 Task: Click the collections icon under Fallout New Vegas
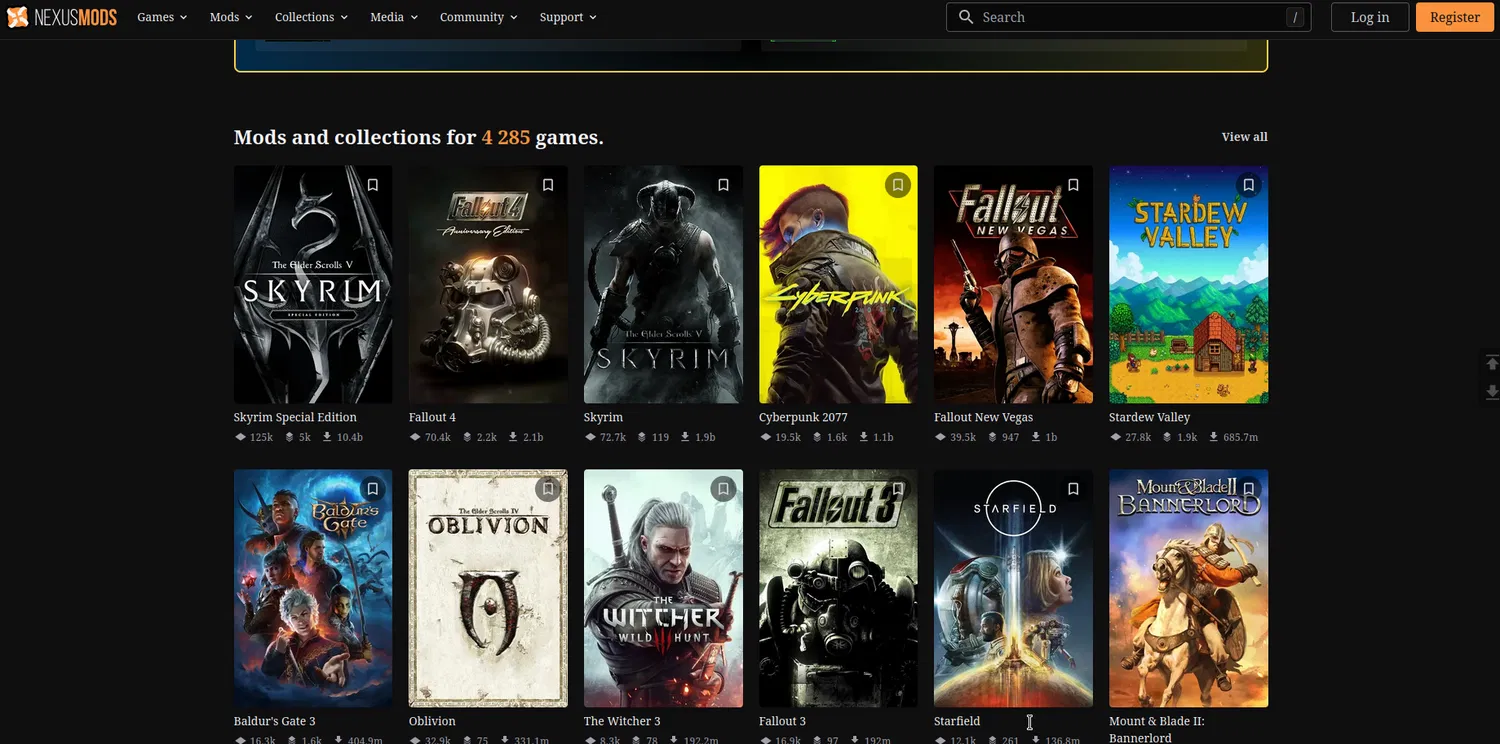pos(992,437)
